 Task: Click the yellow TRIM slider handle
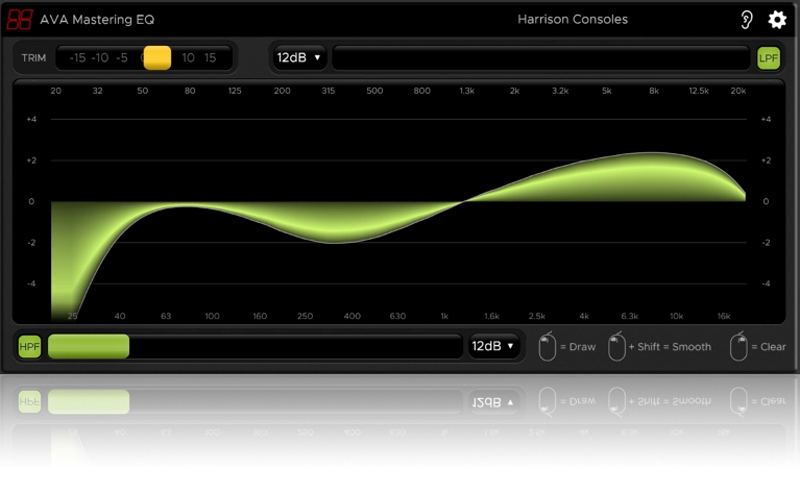click(x=157, y=58)
